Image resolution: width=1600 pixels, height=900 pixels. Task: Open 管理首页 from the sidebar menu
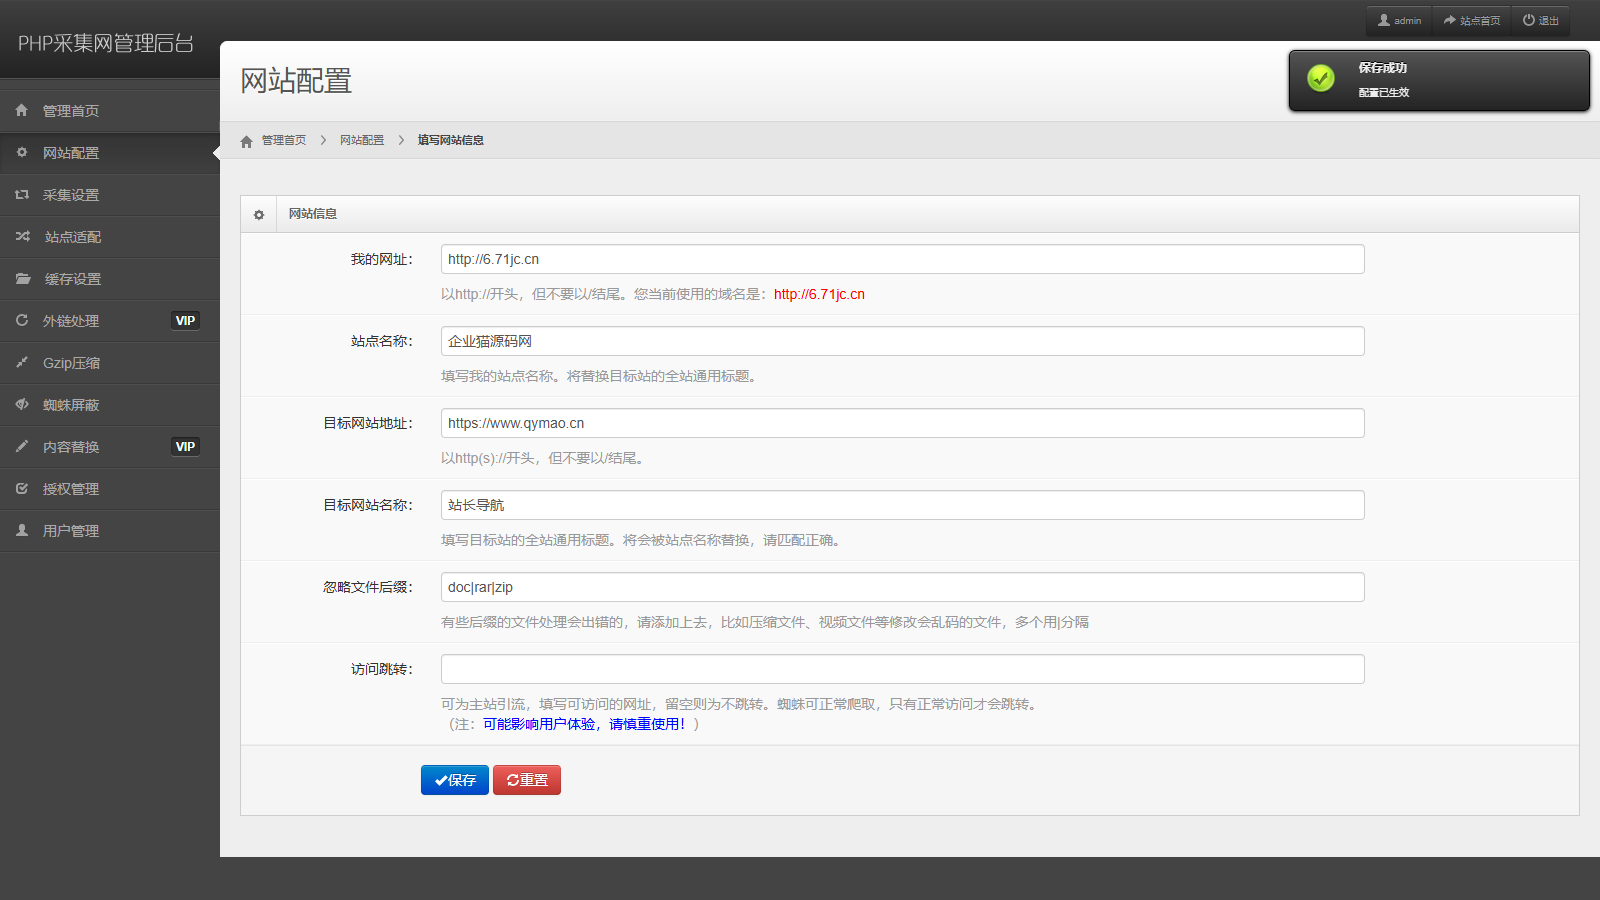pyautogui.click(x=71, y=111)
